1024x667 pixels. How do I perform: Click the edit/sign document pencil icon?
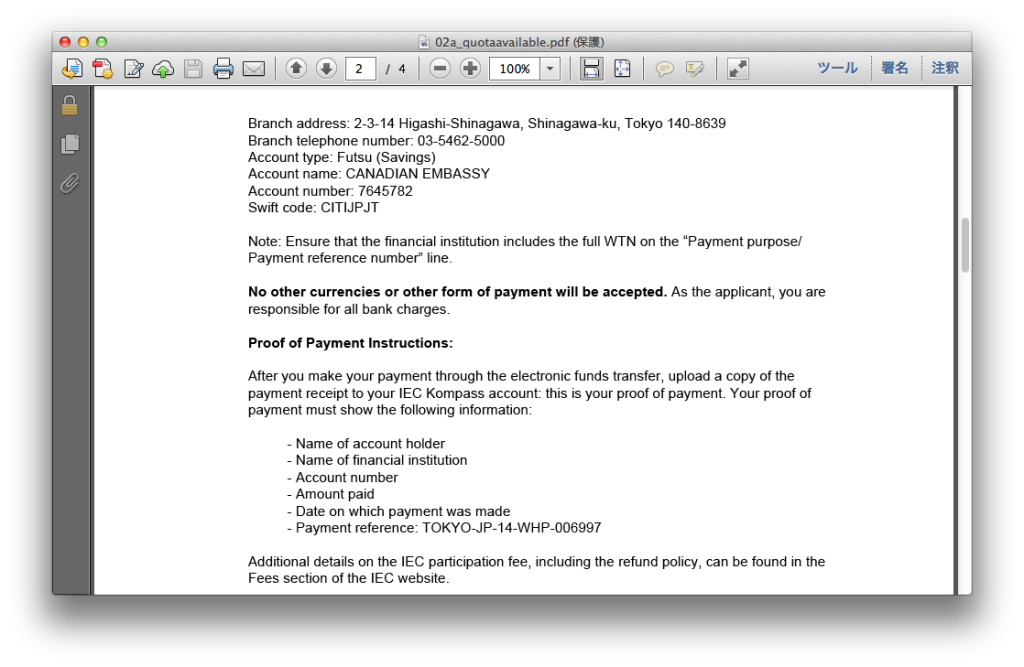pos(133,69)
